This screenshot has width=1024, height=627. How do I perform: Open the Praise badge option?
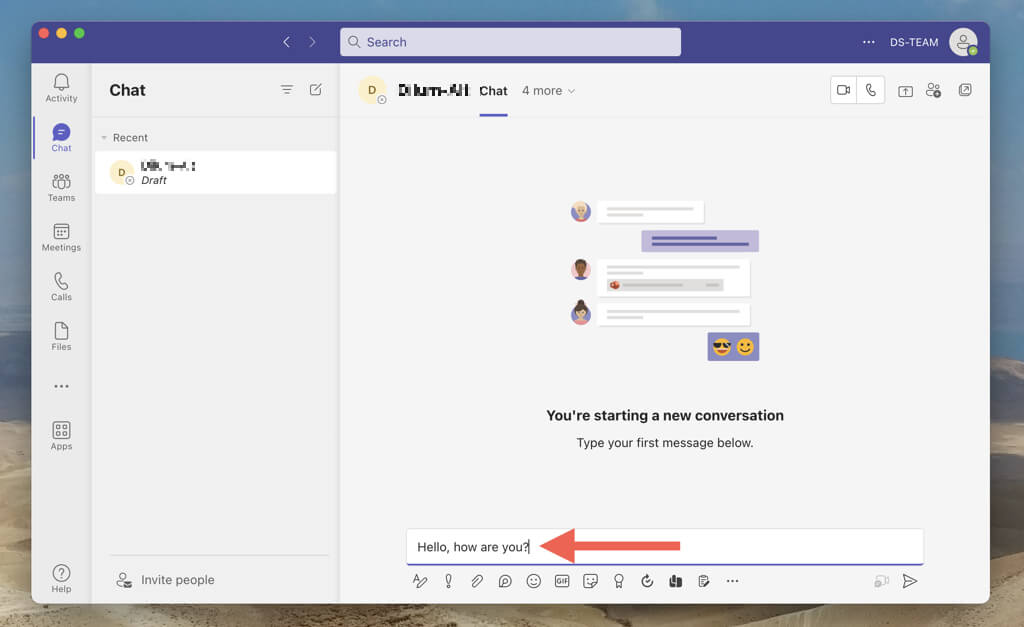point(618,581)
